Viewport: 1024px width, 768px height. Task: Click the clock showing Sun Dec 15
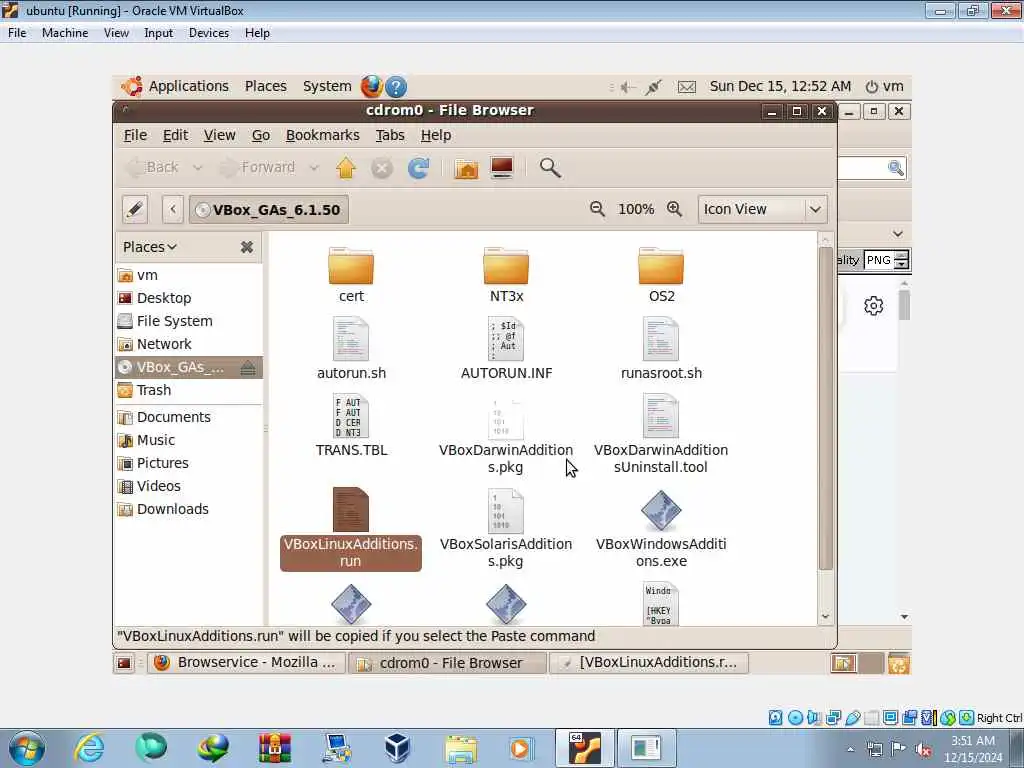[780, 86]
